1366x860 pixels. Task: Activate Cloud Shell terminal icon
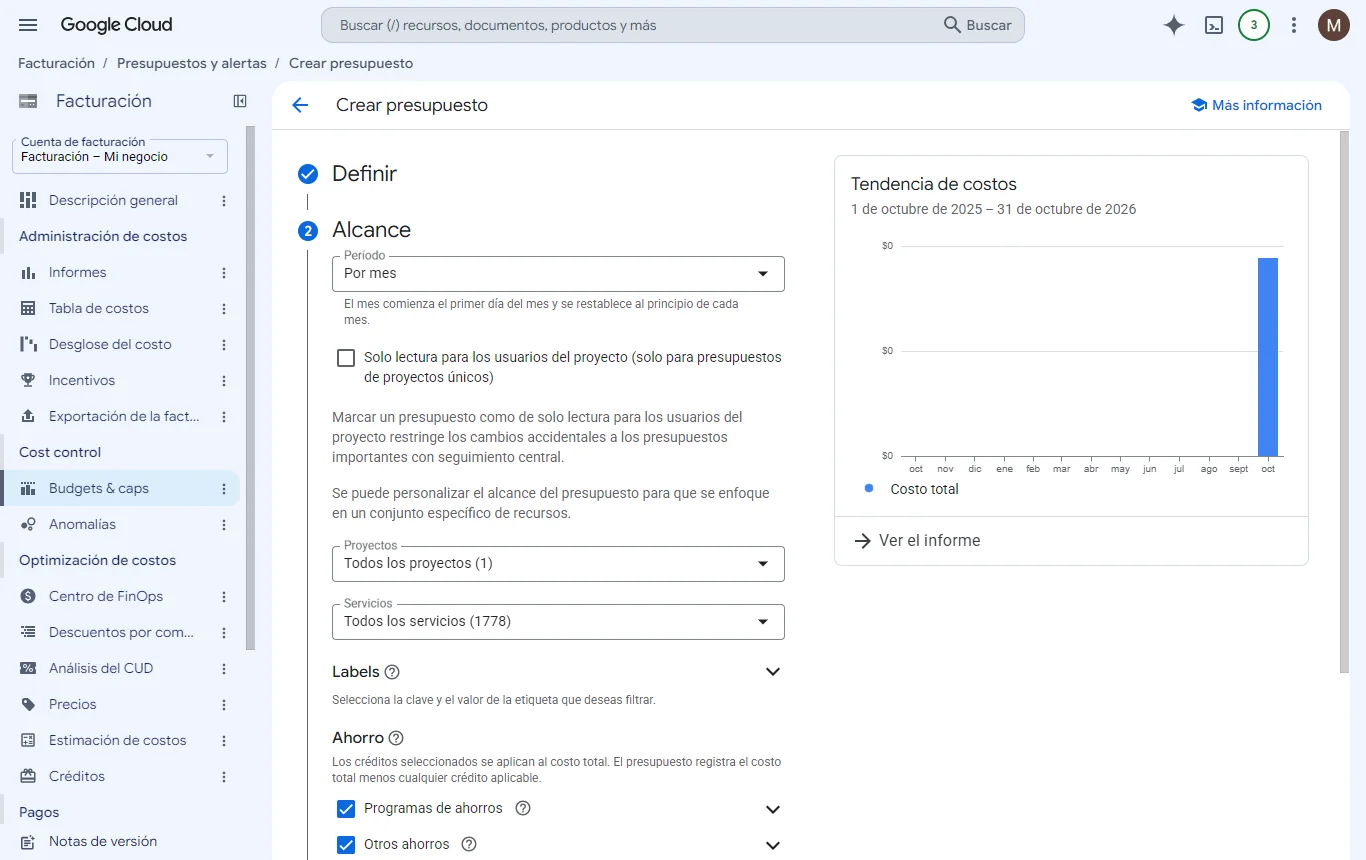(x=1214, y=25)
